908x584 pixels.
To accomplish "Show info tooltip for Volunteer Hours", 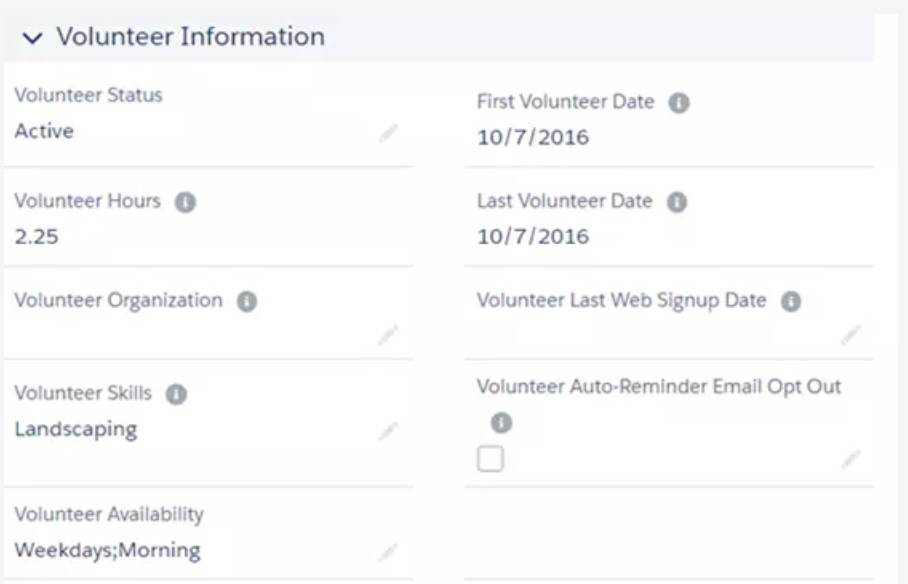I will click(x=185, y=202).
